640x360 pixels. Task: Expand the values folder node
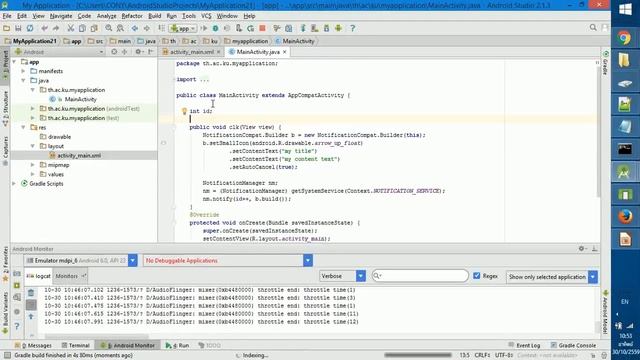tap(33, 174)
